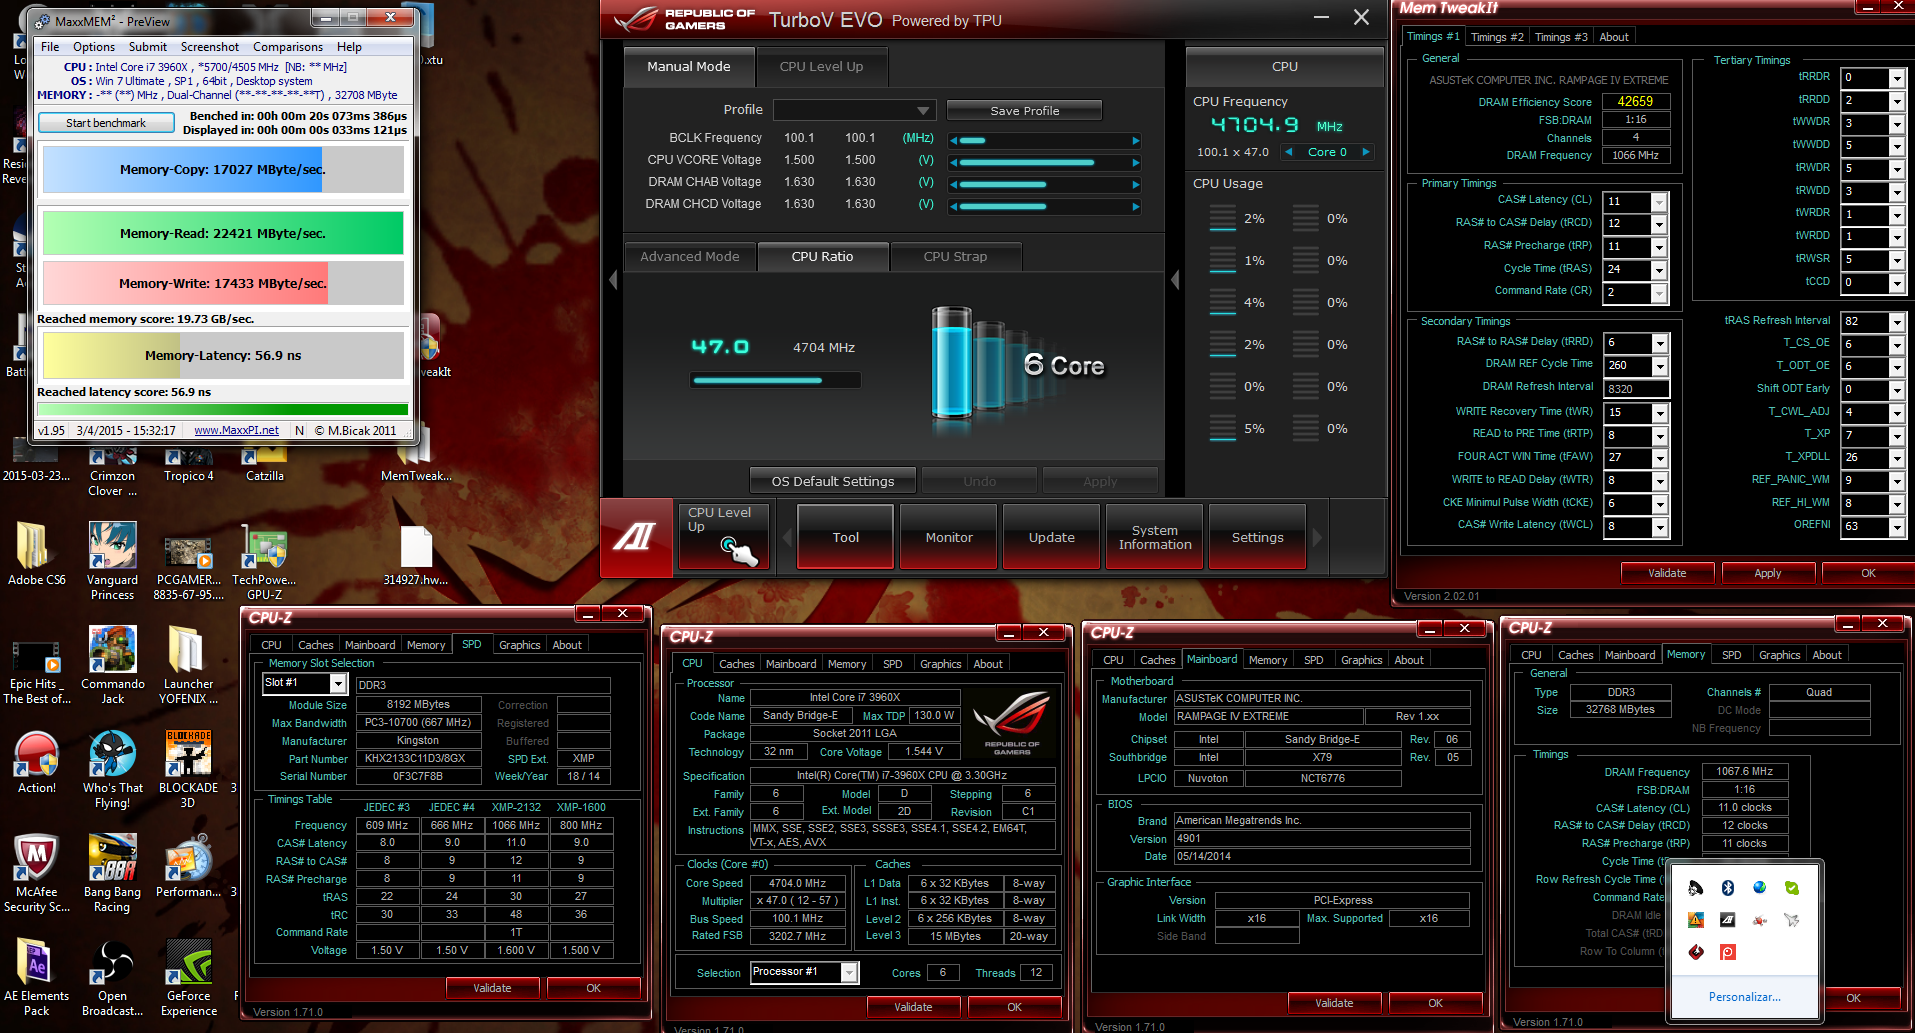Click the CPU ratio 47.0 slider bar

(775, 380)
